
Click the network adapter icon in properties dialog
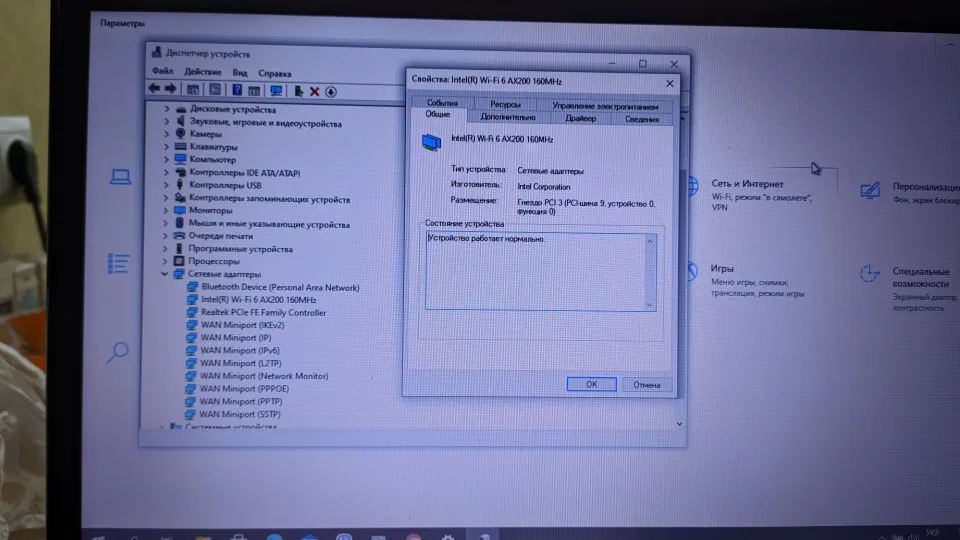431,142
